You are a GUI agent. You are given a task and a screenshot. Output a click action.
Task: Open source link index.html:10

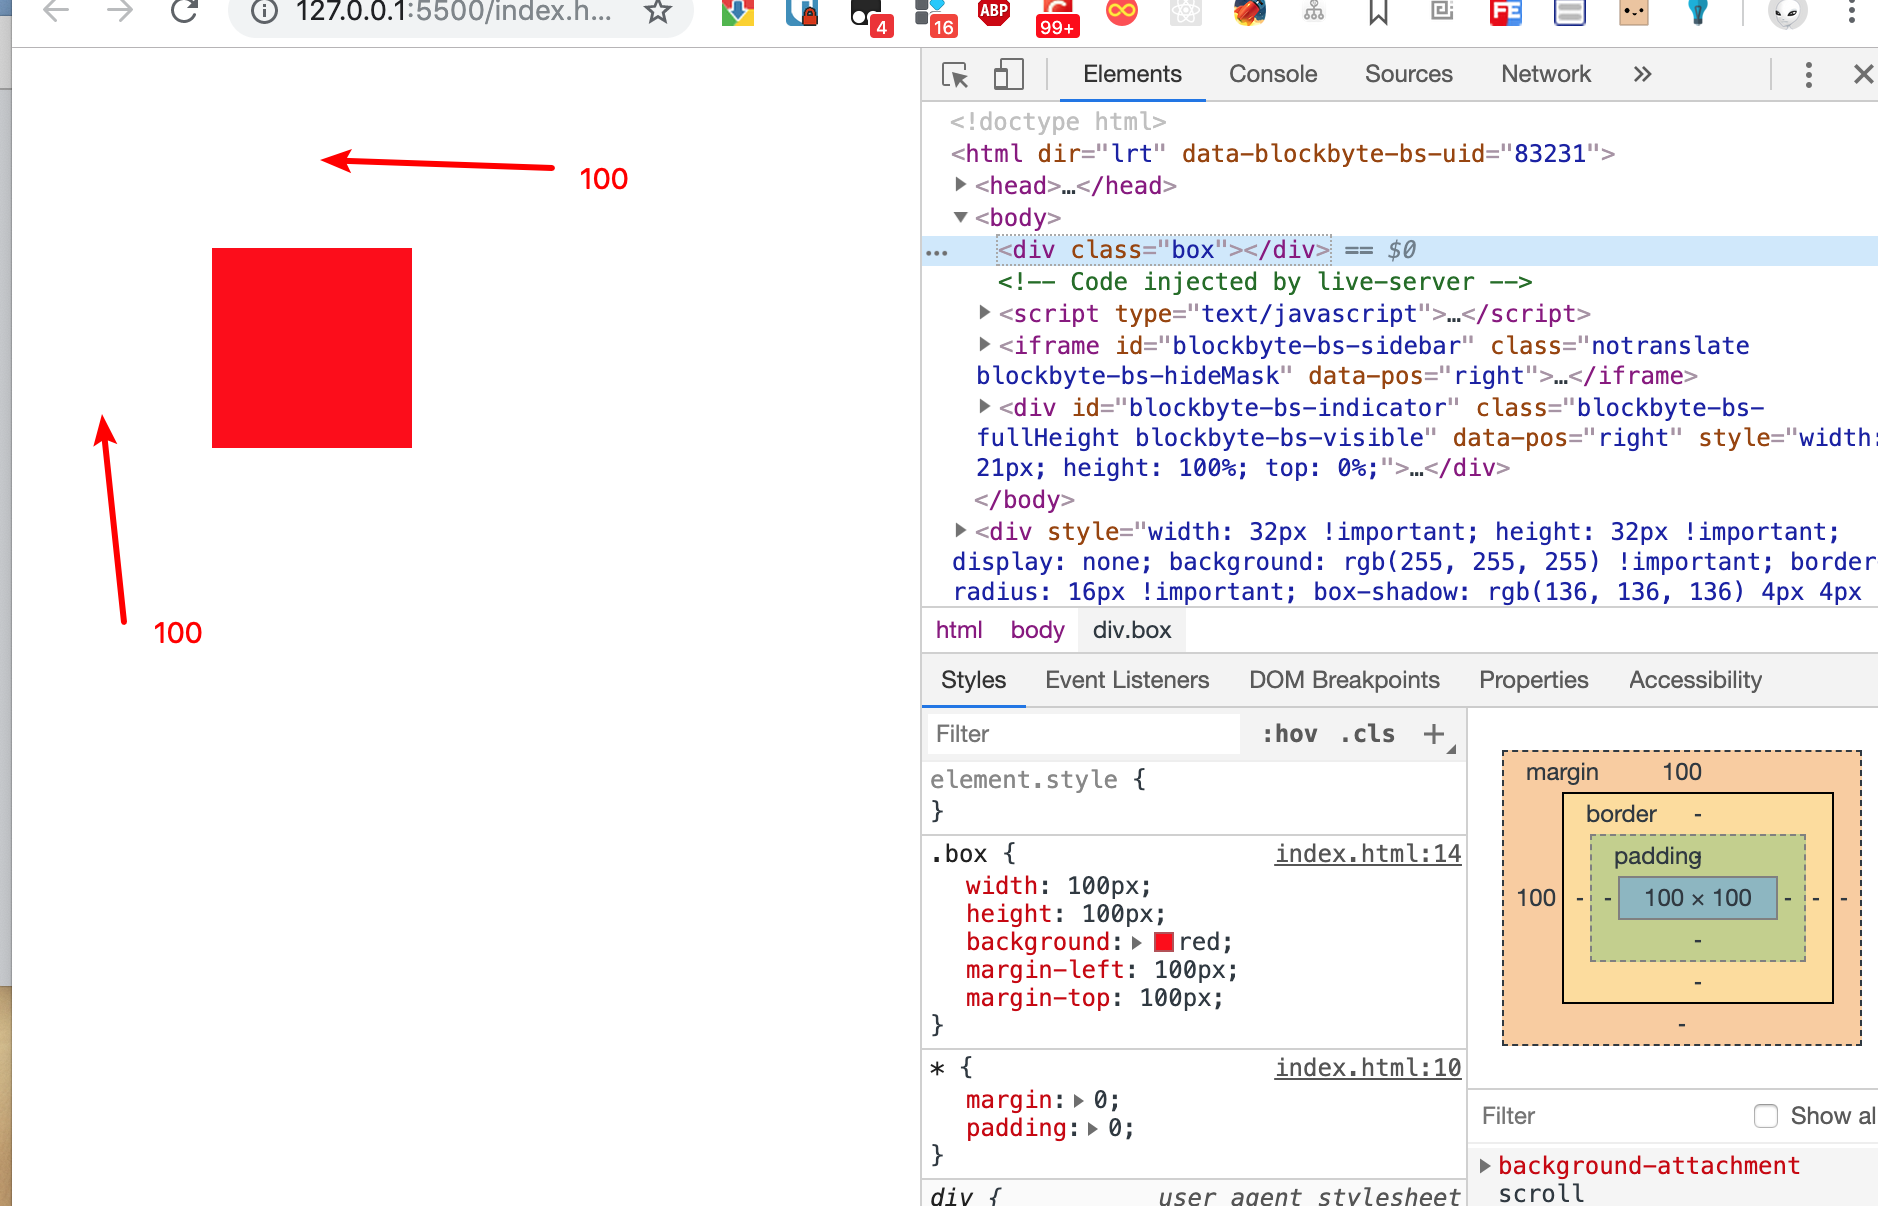pyautogui.click(x=1368, y=1068)
